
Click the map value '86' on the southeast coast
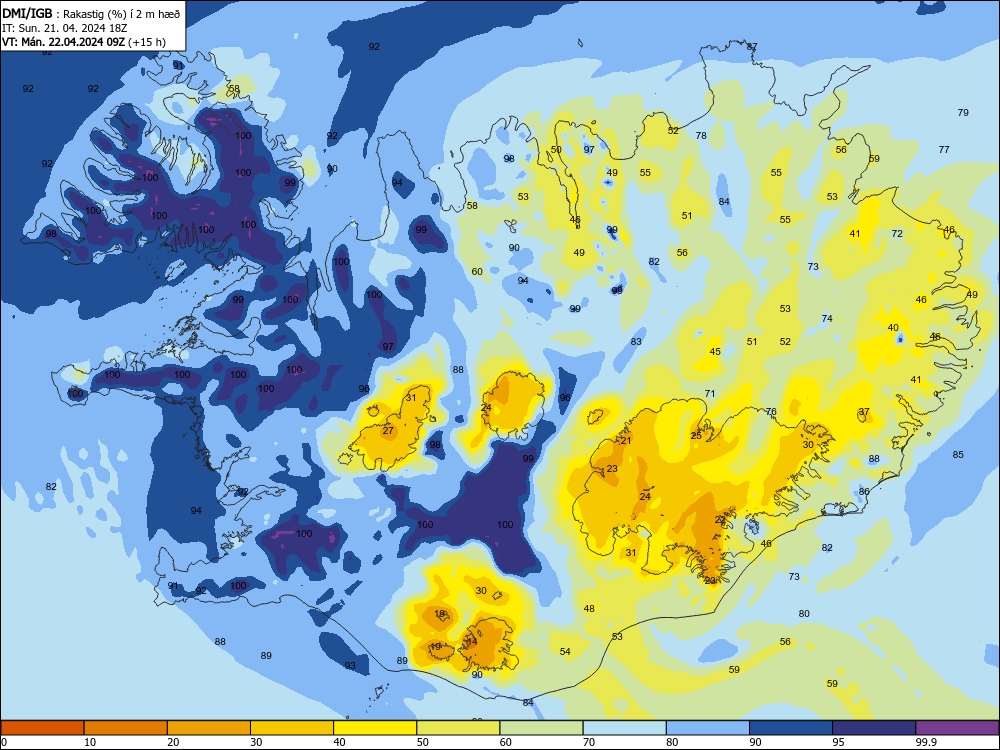pyautogui.click(x=864, y=491)
